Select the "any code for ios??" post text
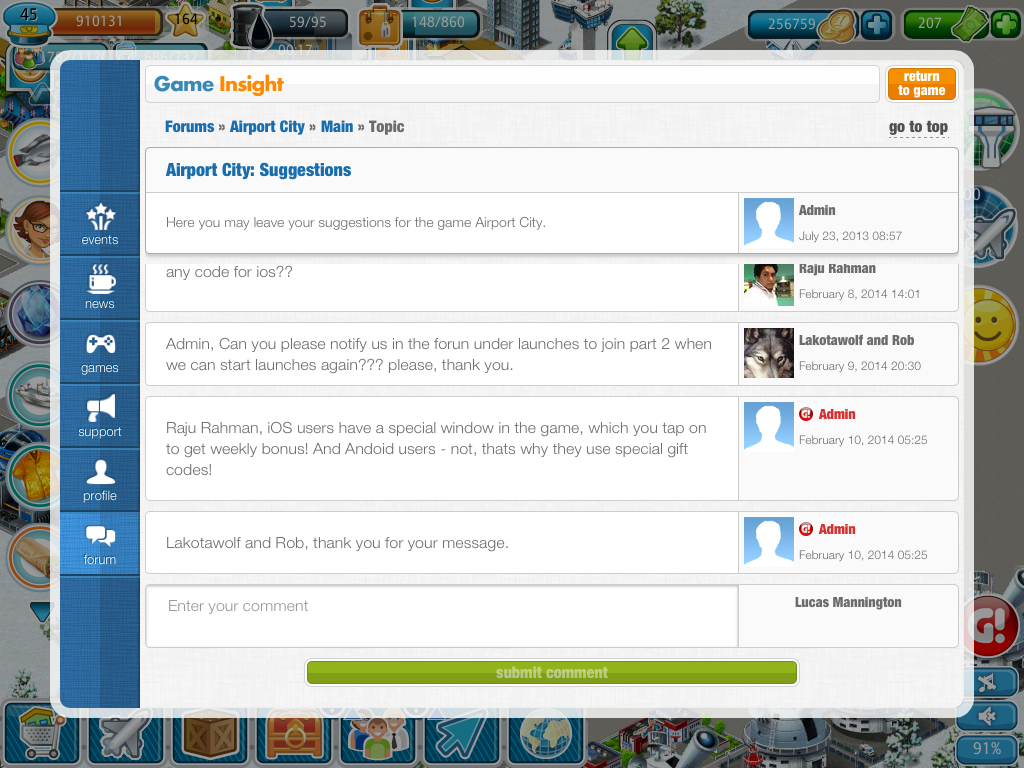Image resolution: width=1024 pixels, height=768 pixels. coord(229,272)
